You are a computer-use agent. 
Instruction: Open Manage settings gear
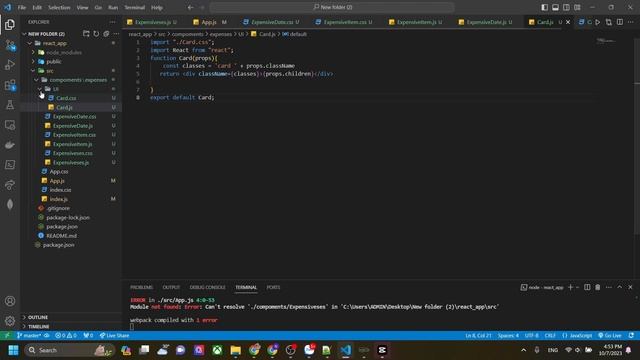pos(10,321)
